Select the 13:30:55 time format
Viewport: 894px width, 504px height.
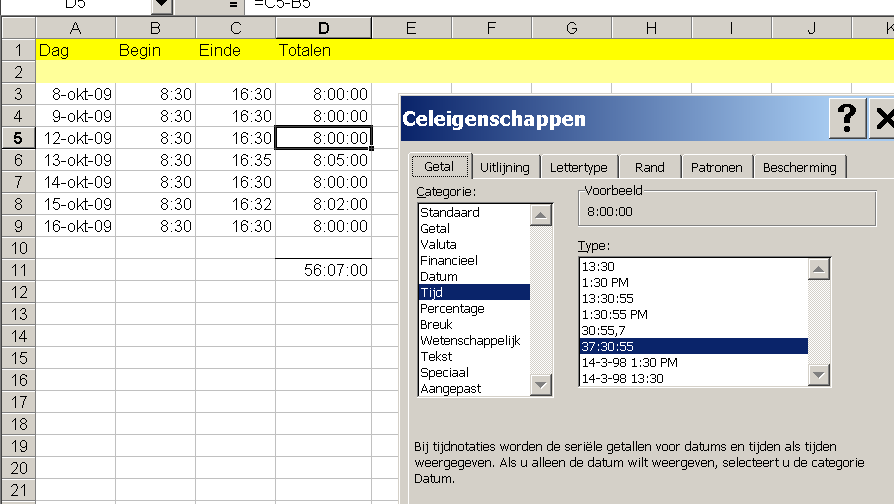(609, 298)
